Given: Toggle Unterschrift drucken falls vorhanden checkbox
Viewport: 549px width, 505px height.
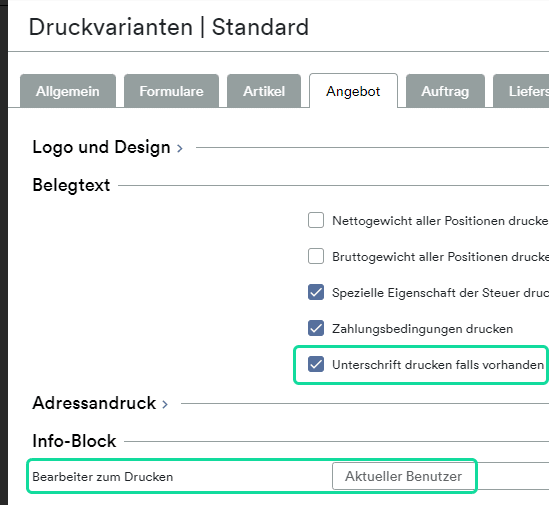Looking at the screenshot, I should 316,364.
